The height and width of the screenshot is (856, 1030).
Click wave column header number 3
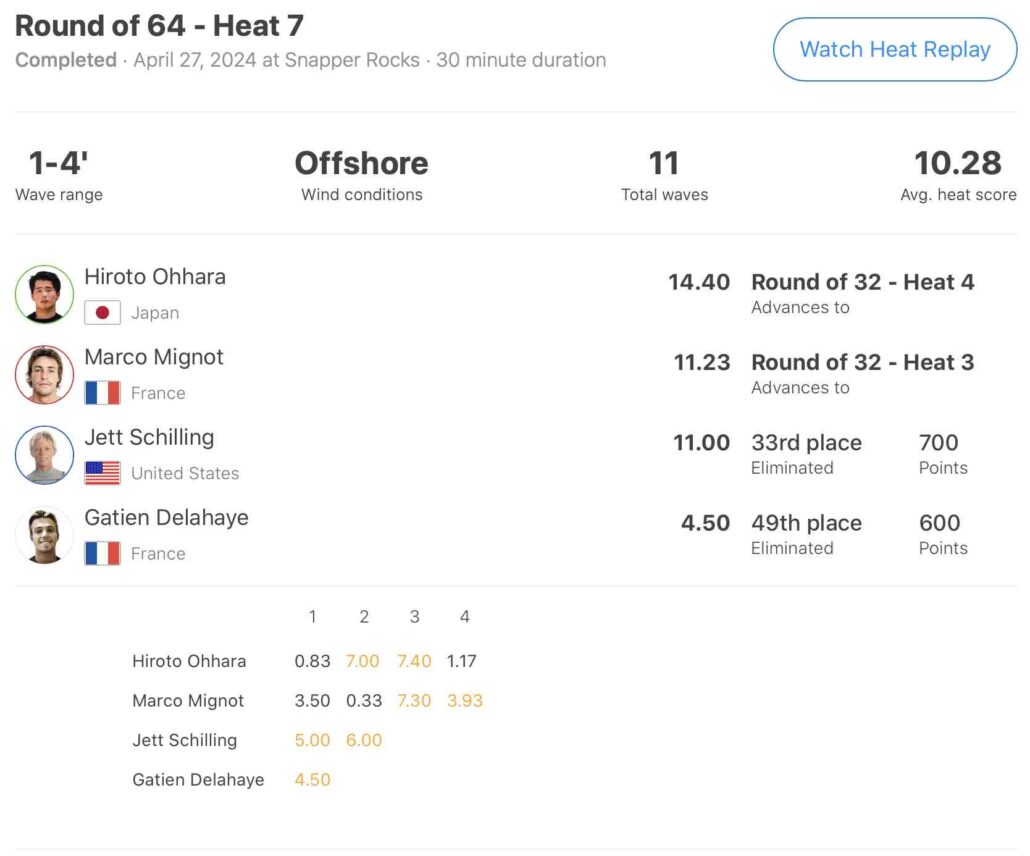[414, 617]
